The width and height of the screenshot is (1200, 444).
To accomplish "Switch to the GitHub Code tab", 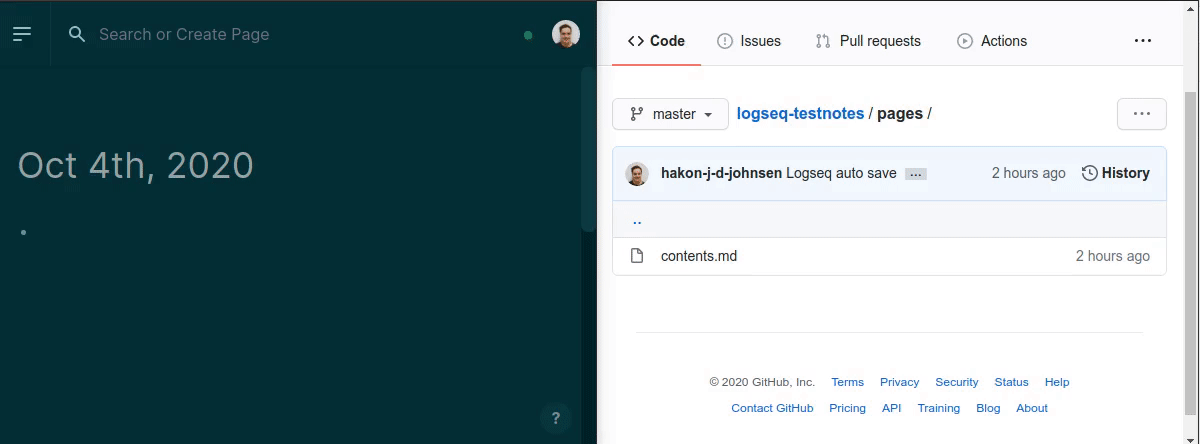I will 656,41.
